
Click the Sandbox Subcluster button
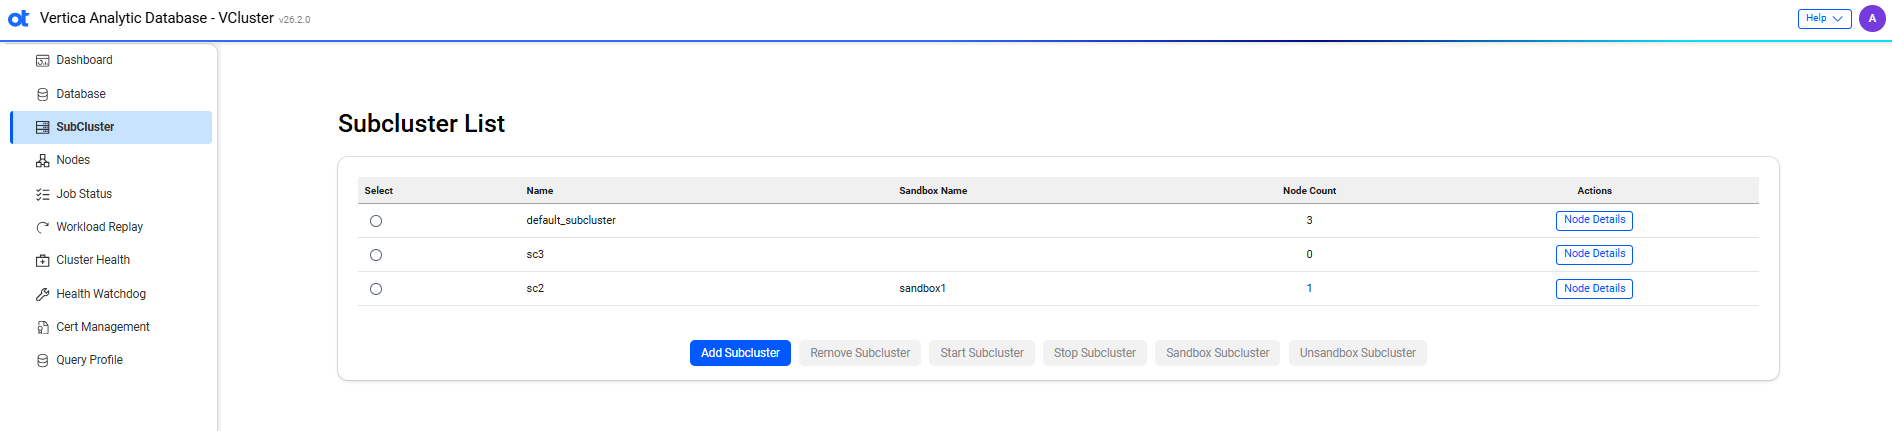(x=1218, y=353)
